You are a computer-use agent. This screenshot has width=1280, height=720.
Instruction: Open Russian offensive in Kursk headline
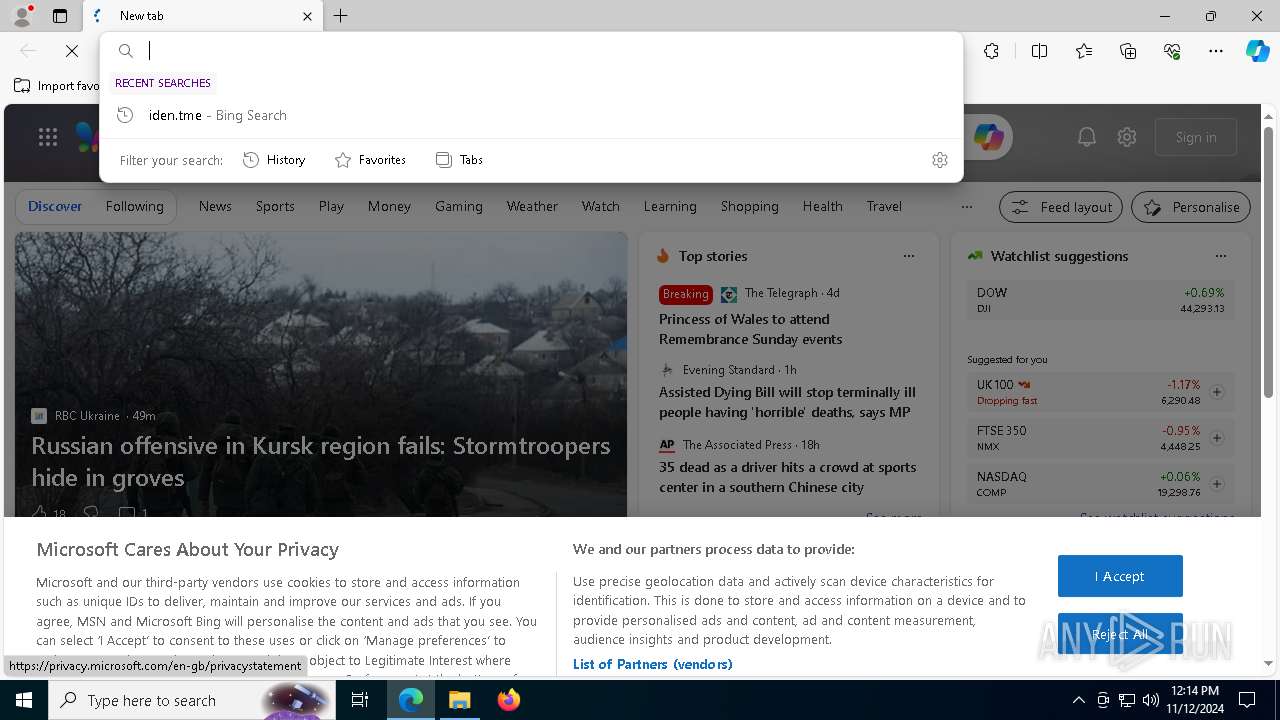(321, 461)
